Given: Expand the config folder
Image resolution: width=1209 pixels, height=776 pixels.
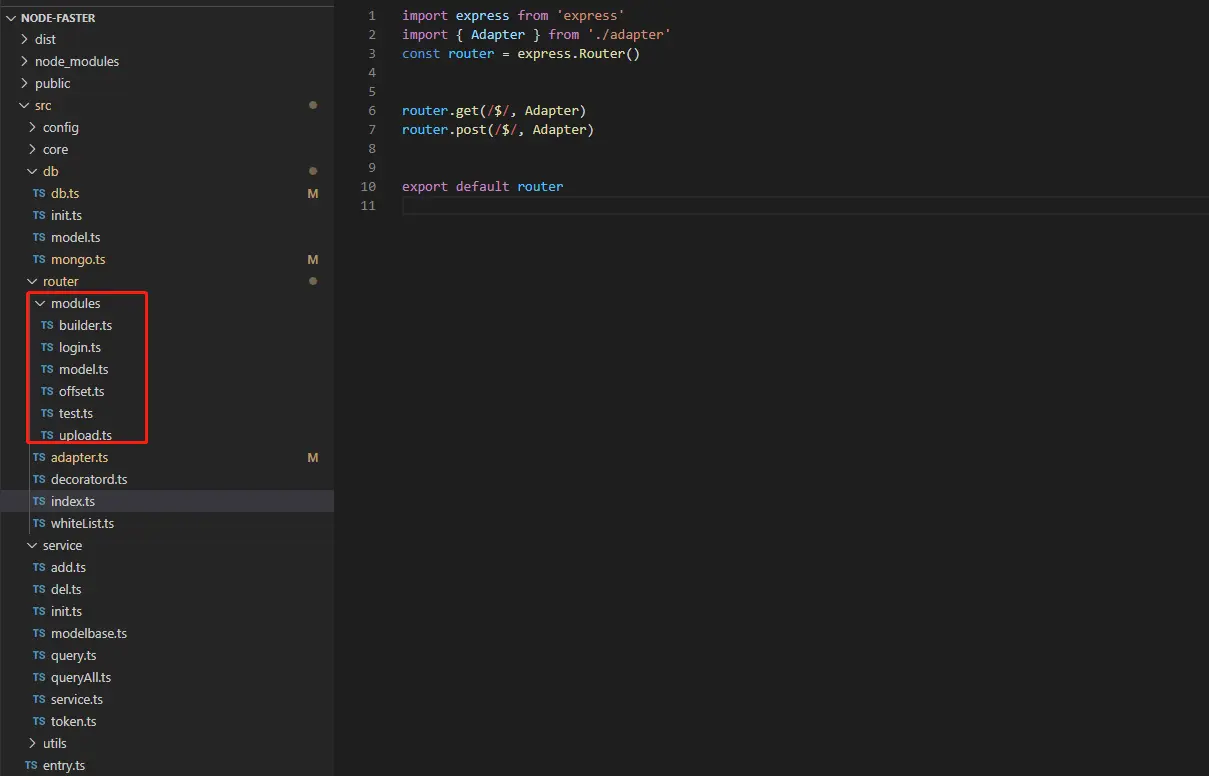Looking at the screenshot, I should click(60, 127).
